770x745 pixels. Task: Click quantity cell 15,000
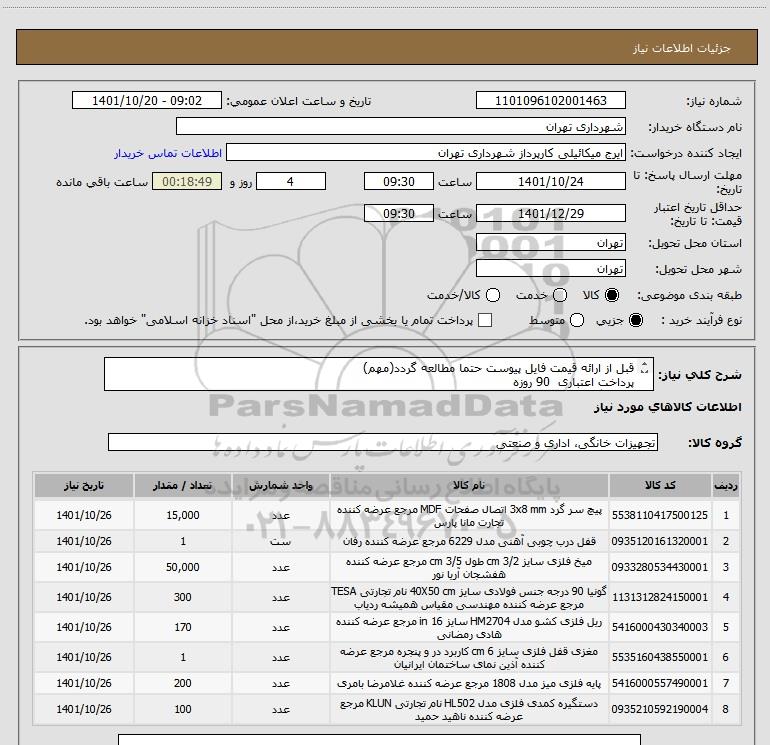point(183,515)
